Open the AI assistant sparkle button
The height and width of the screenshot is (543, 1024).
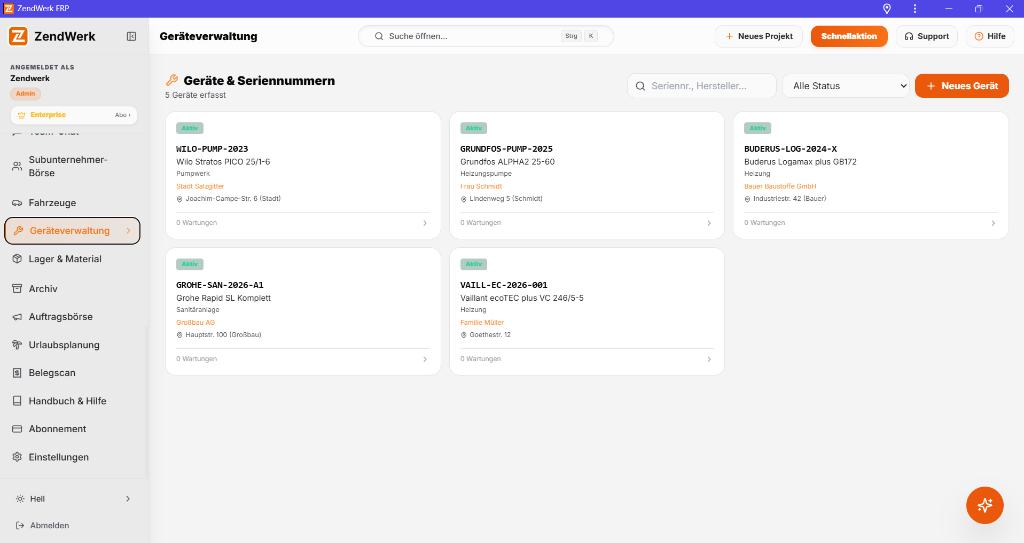point(985,505)
